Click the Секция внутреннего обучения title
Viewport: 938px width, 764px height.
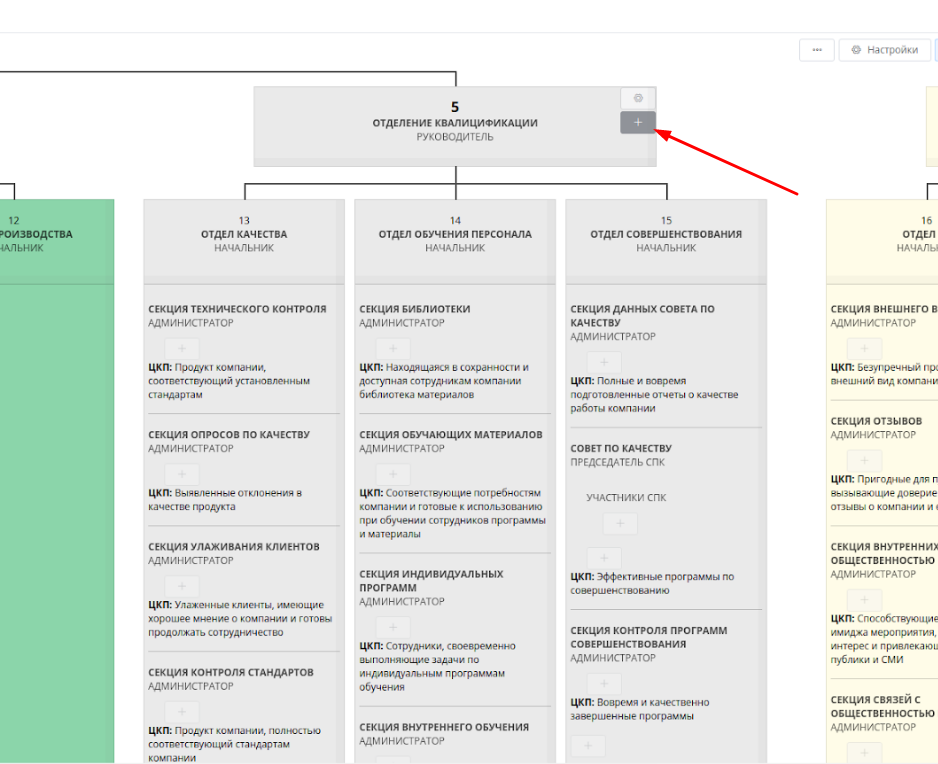point(444,727)
